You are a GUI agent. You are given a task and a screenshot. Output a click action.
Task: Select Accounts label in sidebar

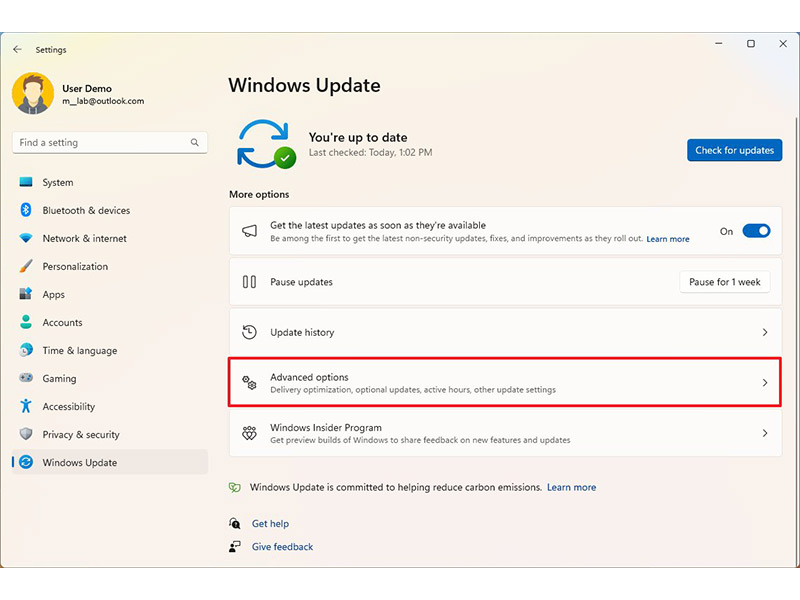[62, 322]
